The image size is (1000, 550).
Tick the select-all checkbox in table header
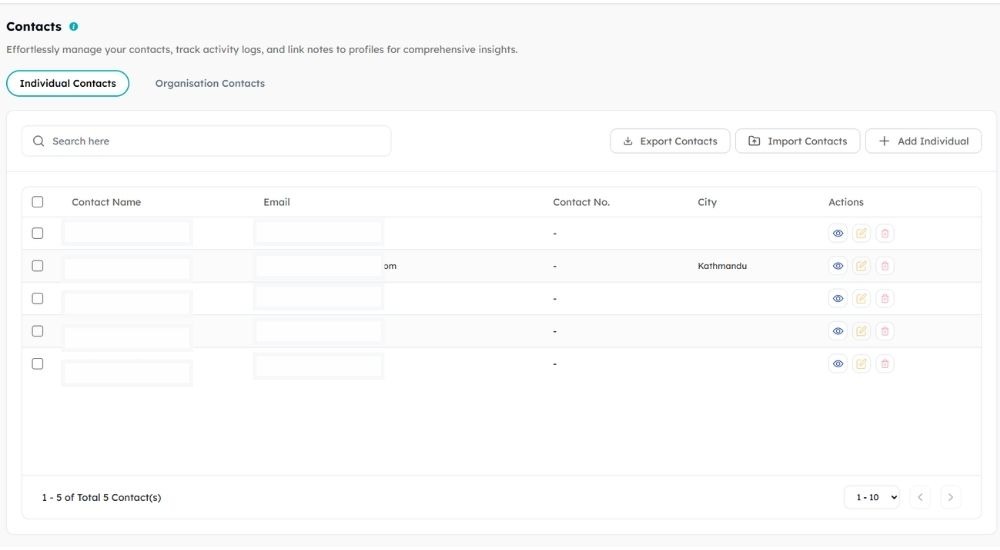pos(38,202)
